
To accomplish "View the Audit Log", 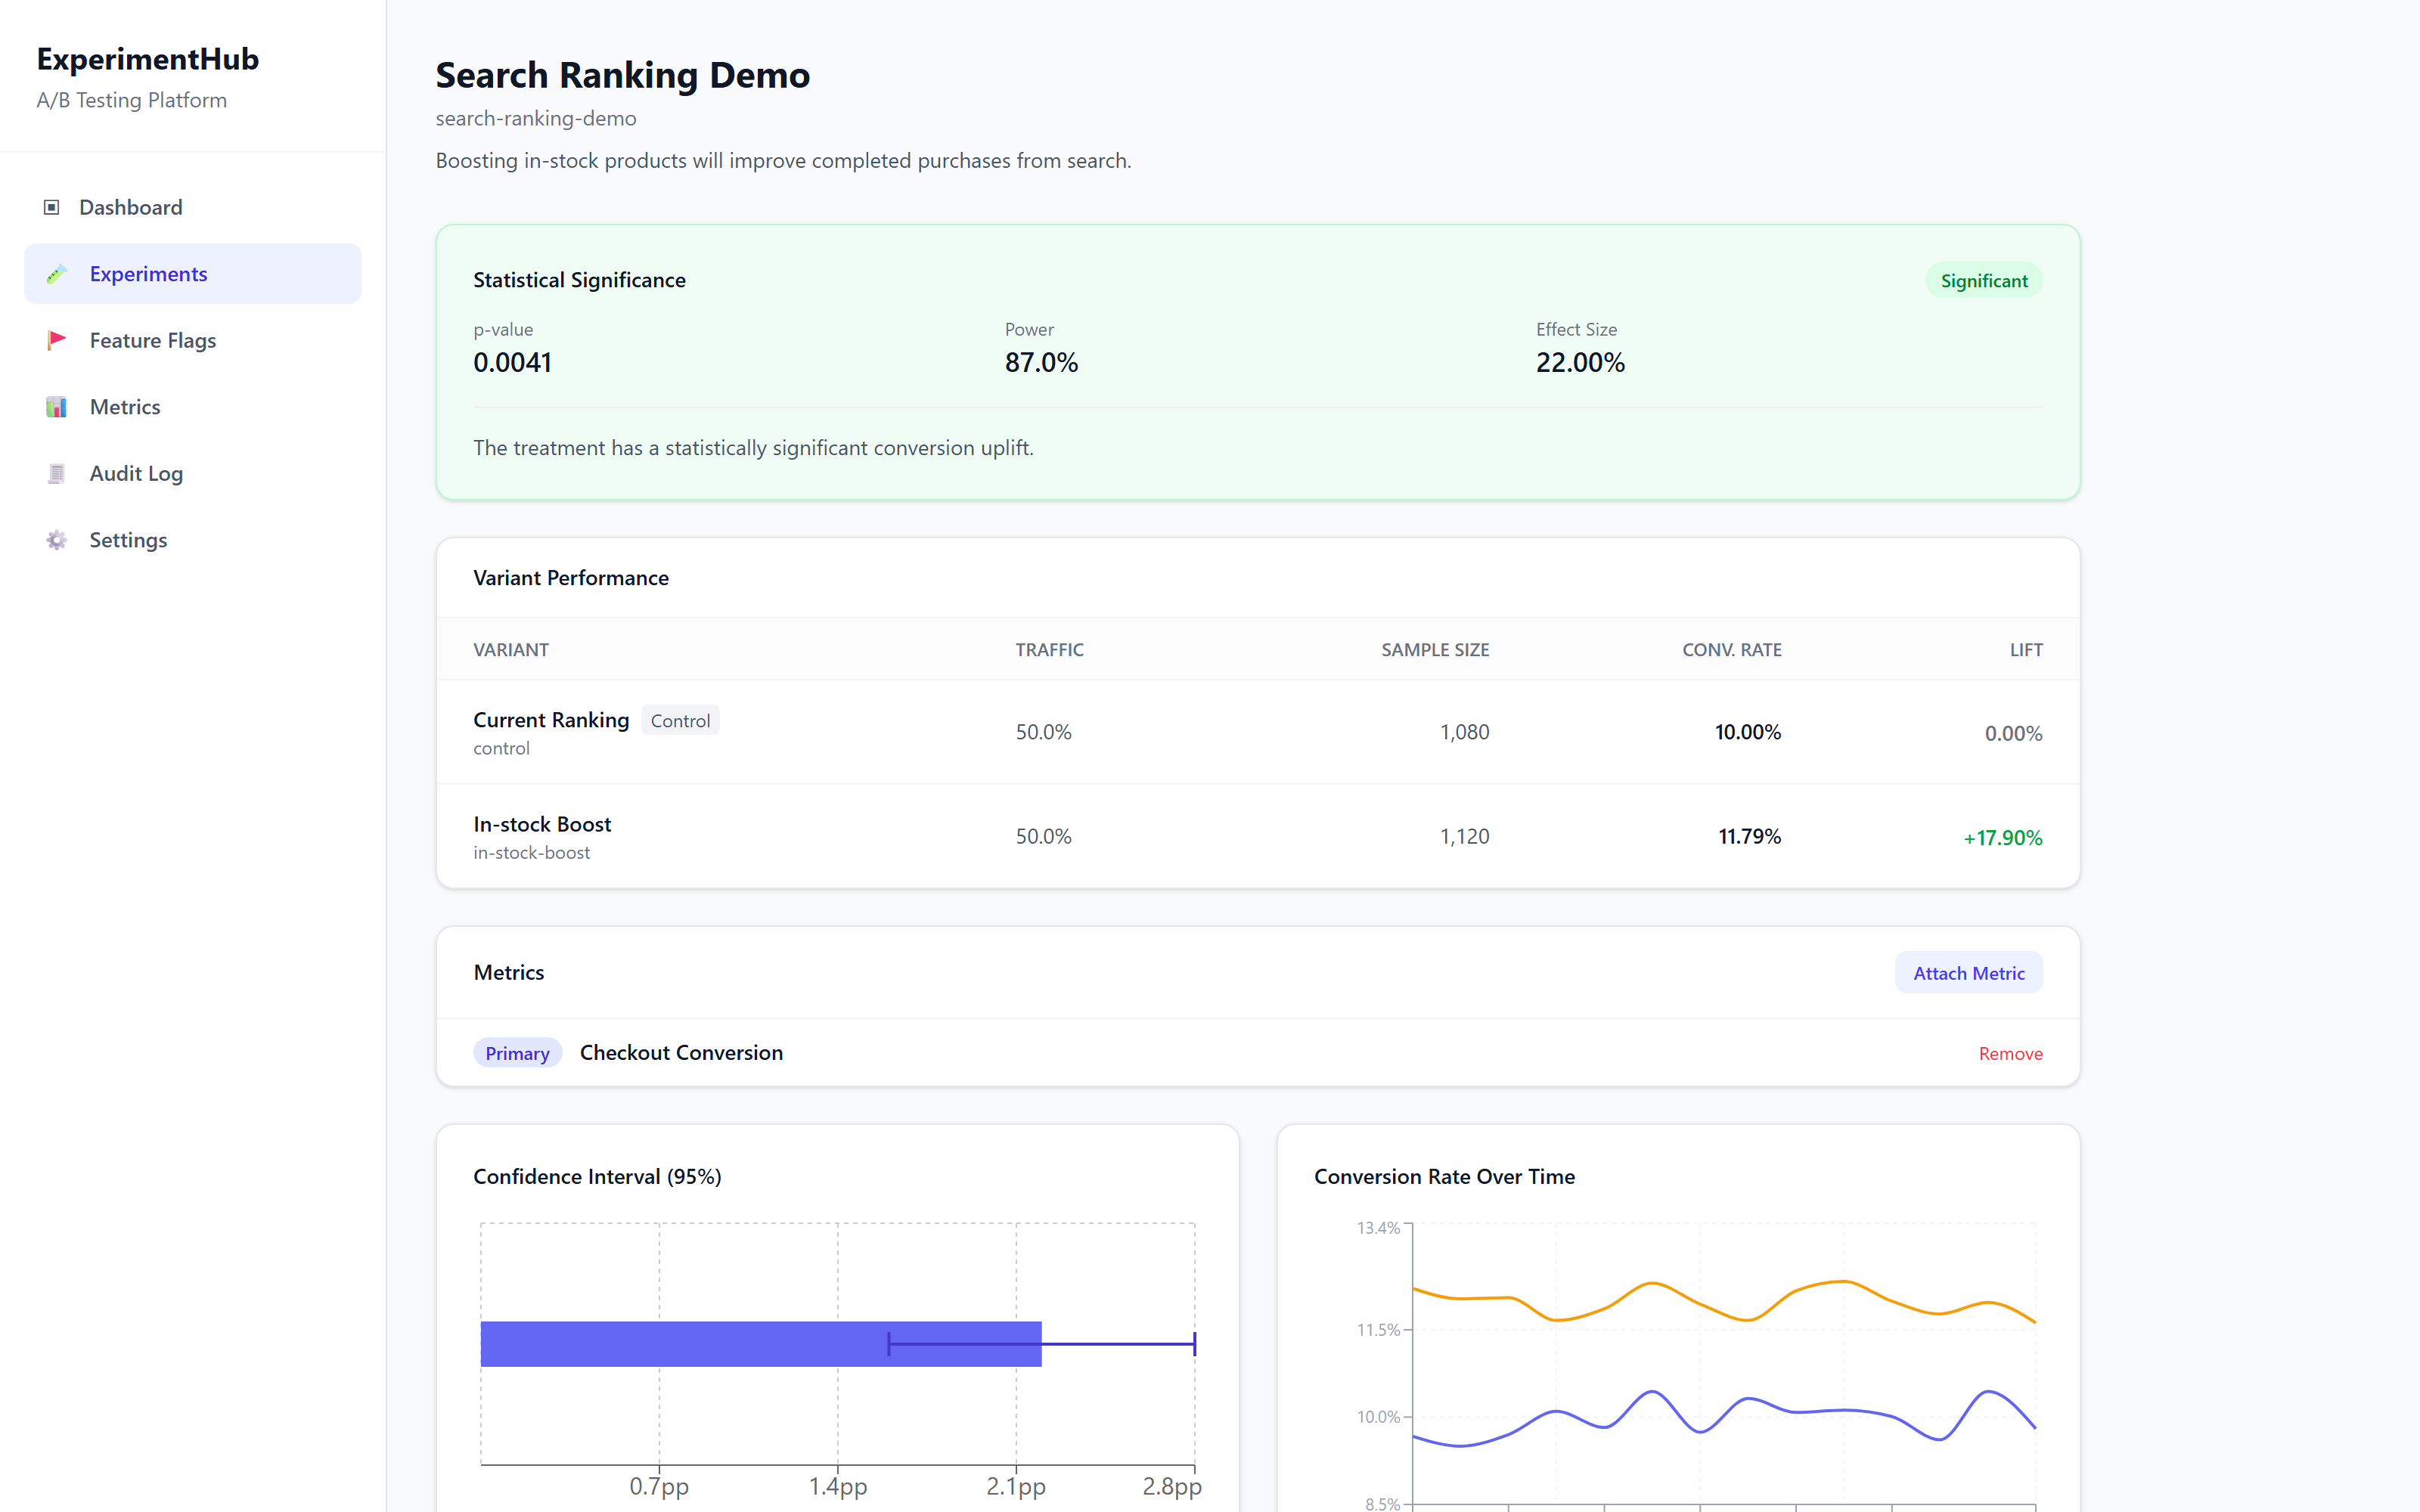I will point(192,473).
